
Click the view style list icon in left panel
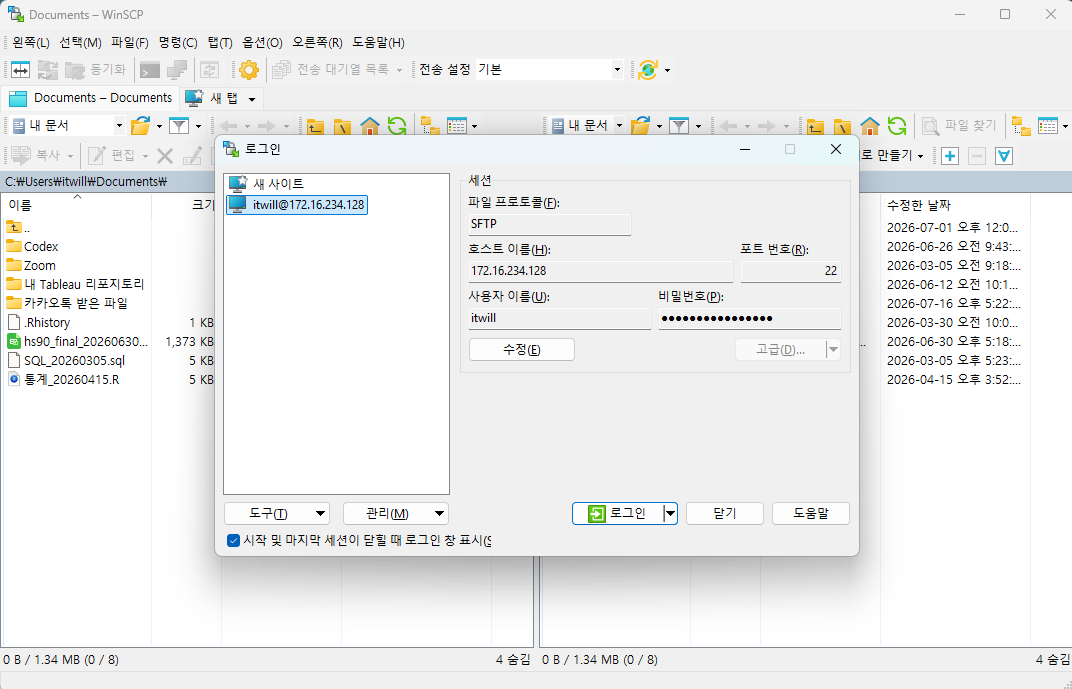click(456, 126)
